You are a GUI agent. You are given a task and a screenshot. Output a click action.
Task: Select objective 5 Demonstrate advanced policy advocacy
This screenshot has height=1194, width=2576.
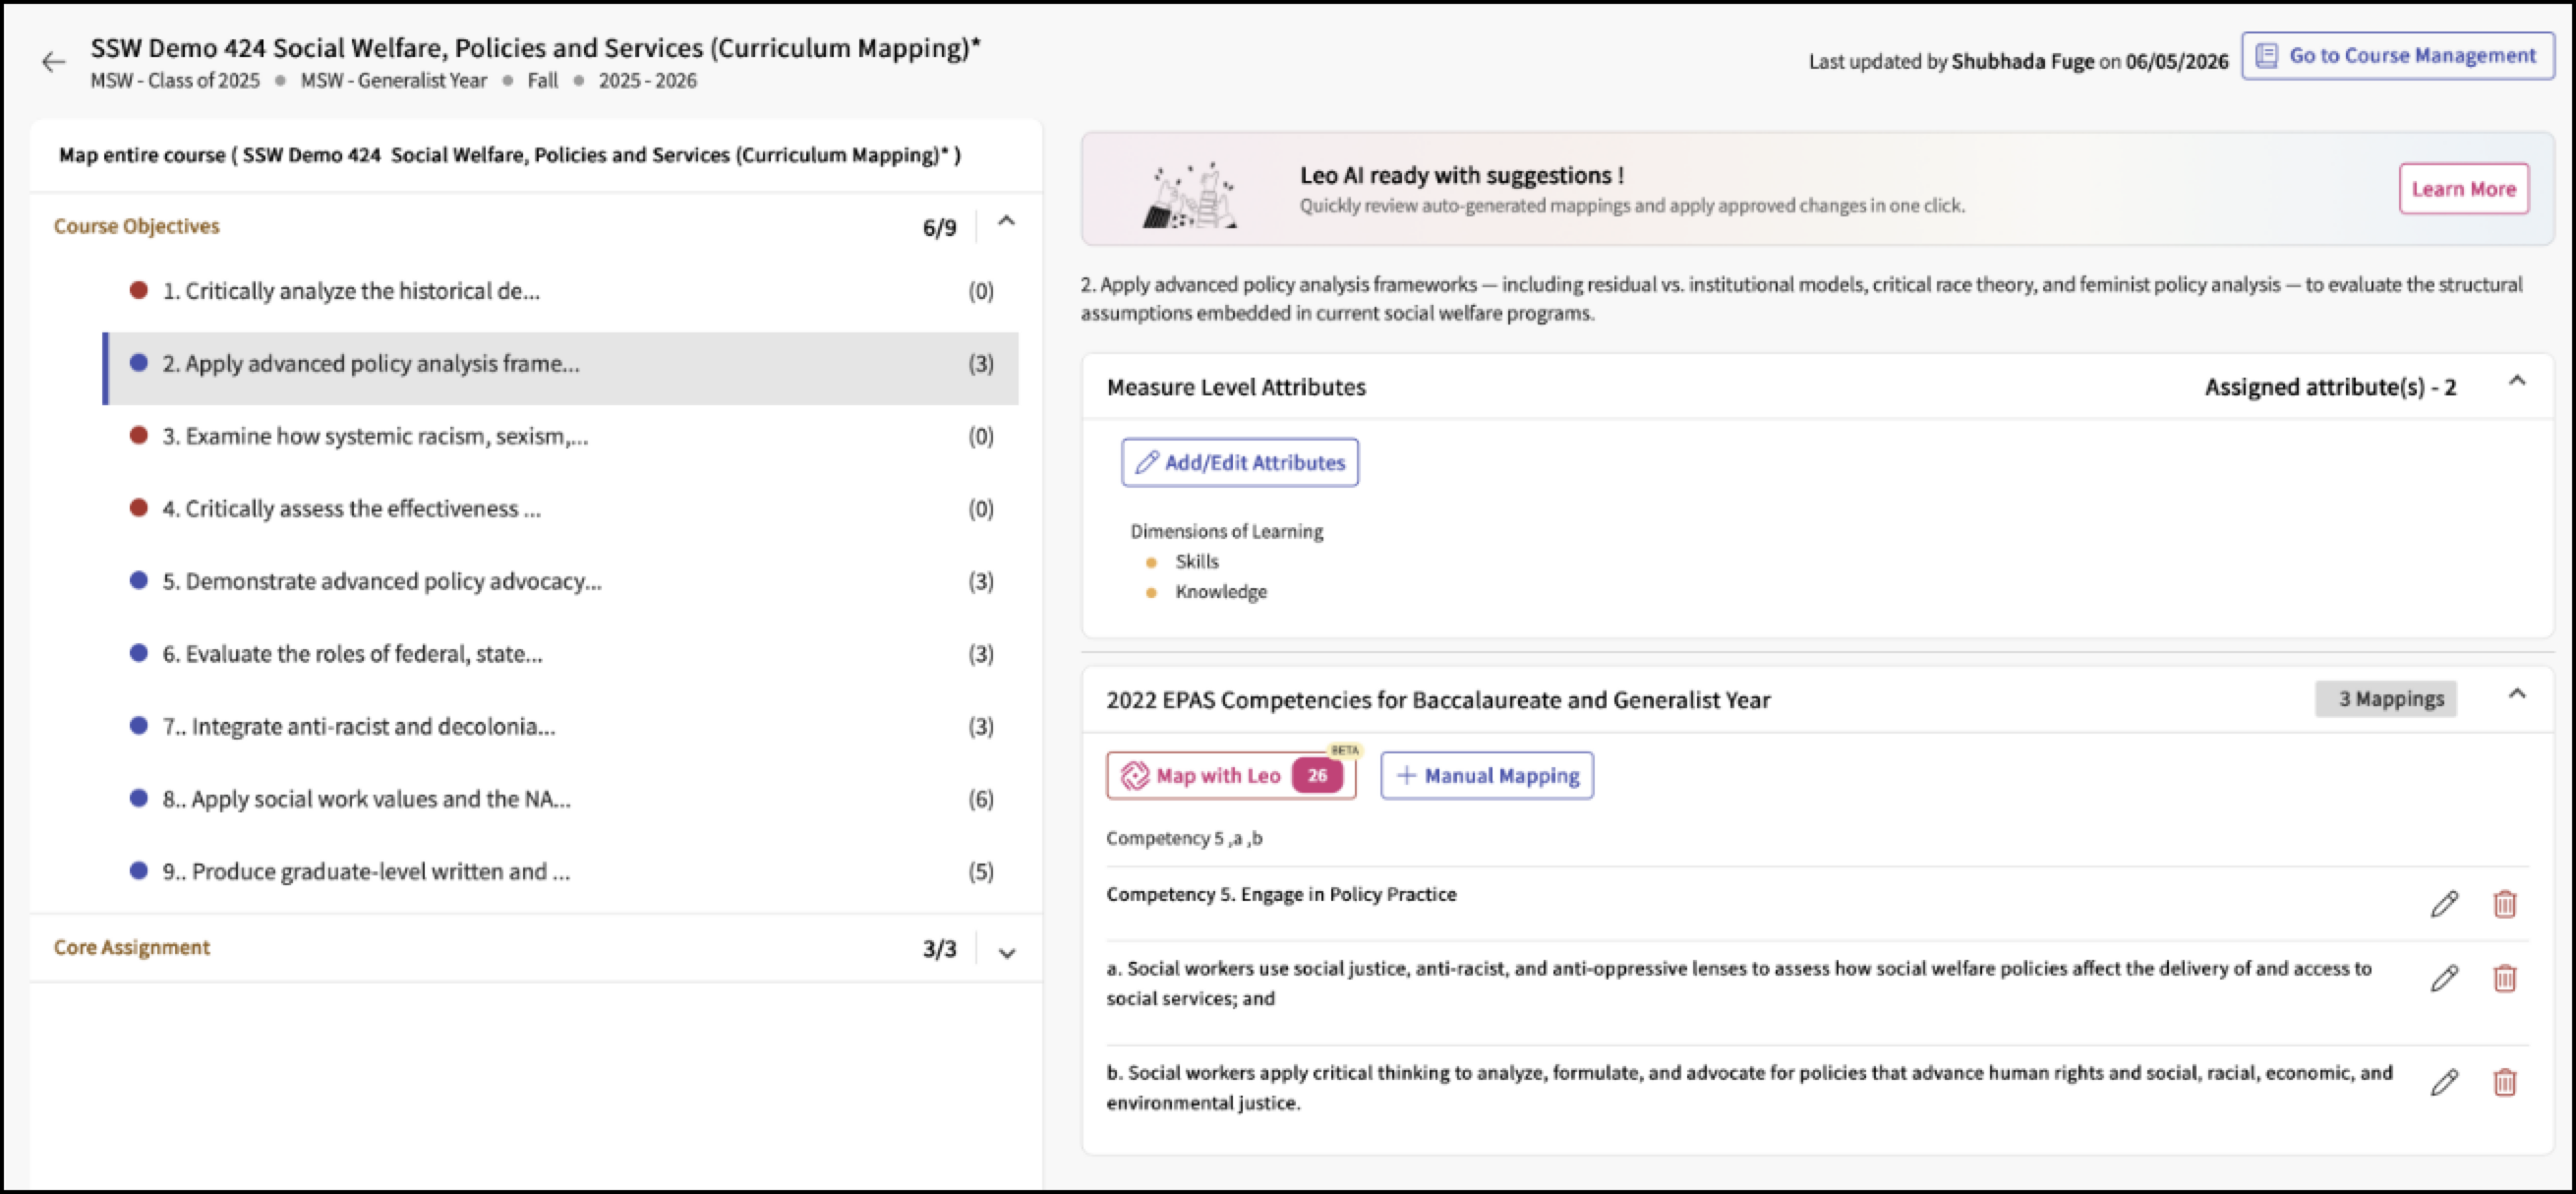[x=561, y=581]
